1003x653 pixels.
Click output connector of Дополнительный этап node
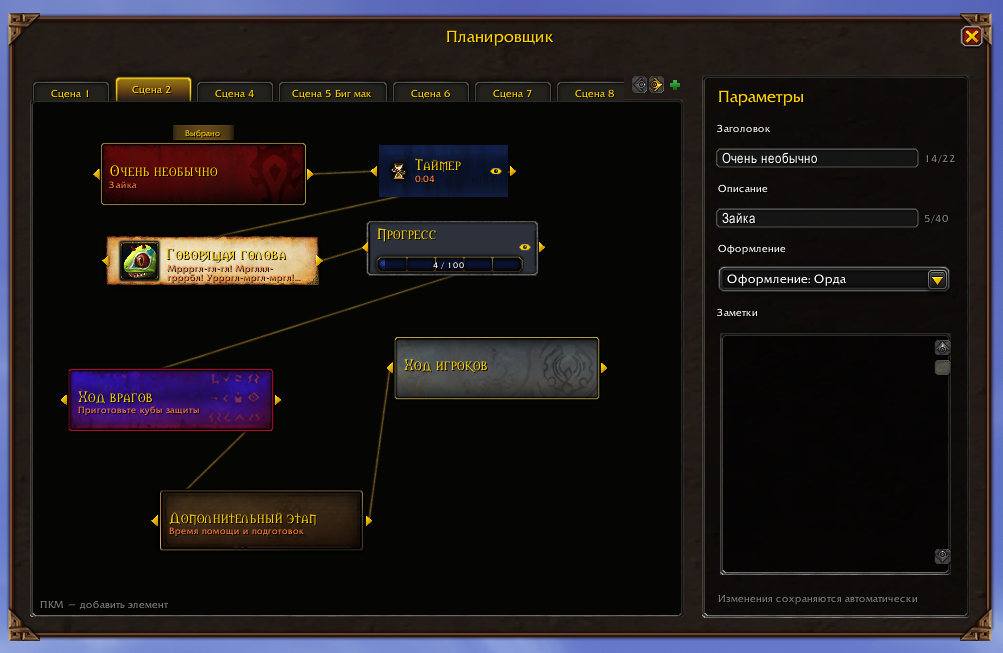point(368,521)
